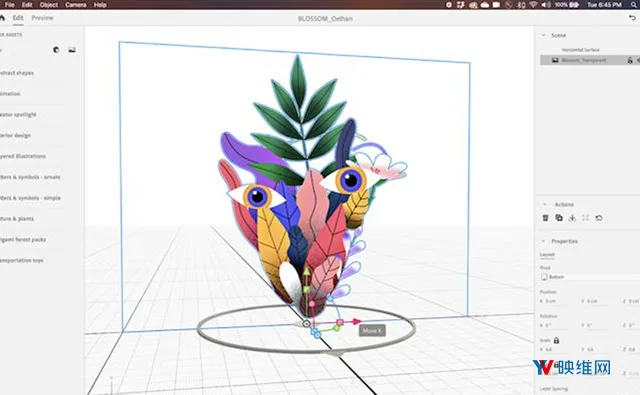Open the abstract shapes asset category

(x=17, y=73)
